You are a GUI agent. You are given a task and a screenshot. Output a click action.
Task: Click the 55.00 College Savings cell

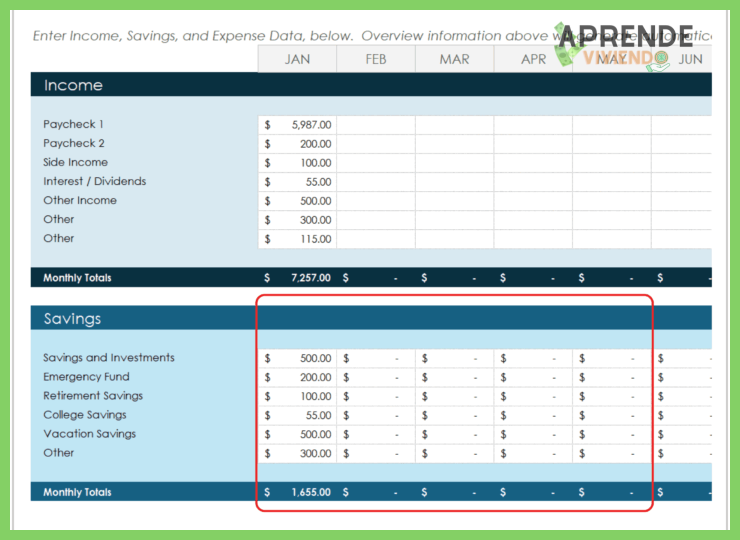(x=297, y=415)
